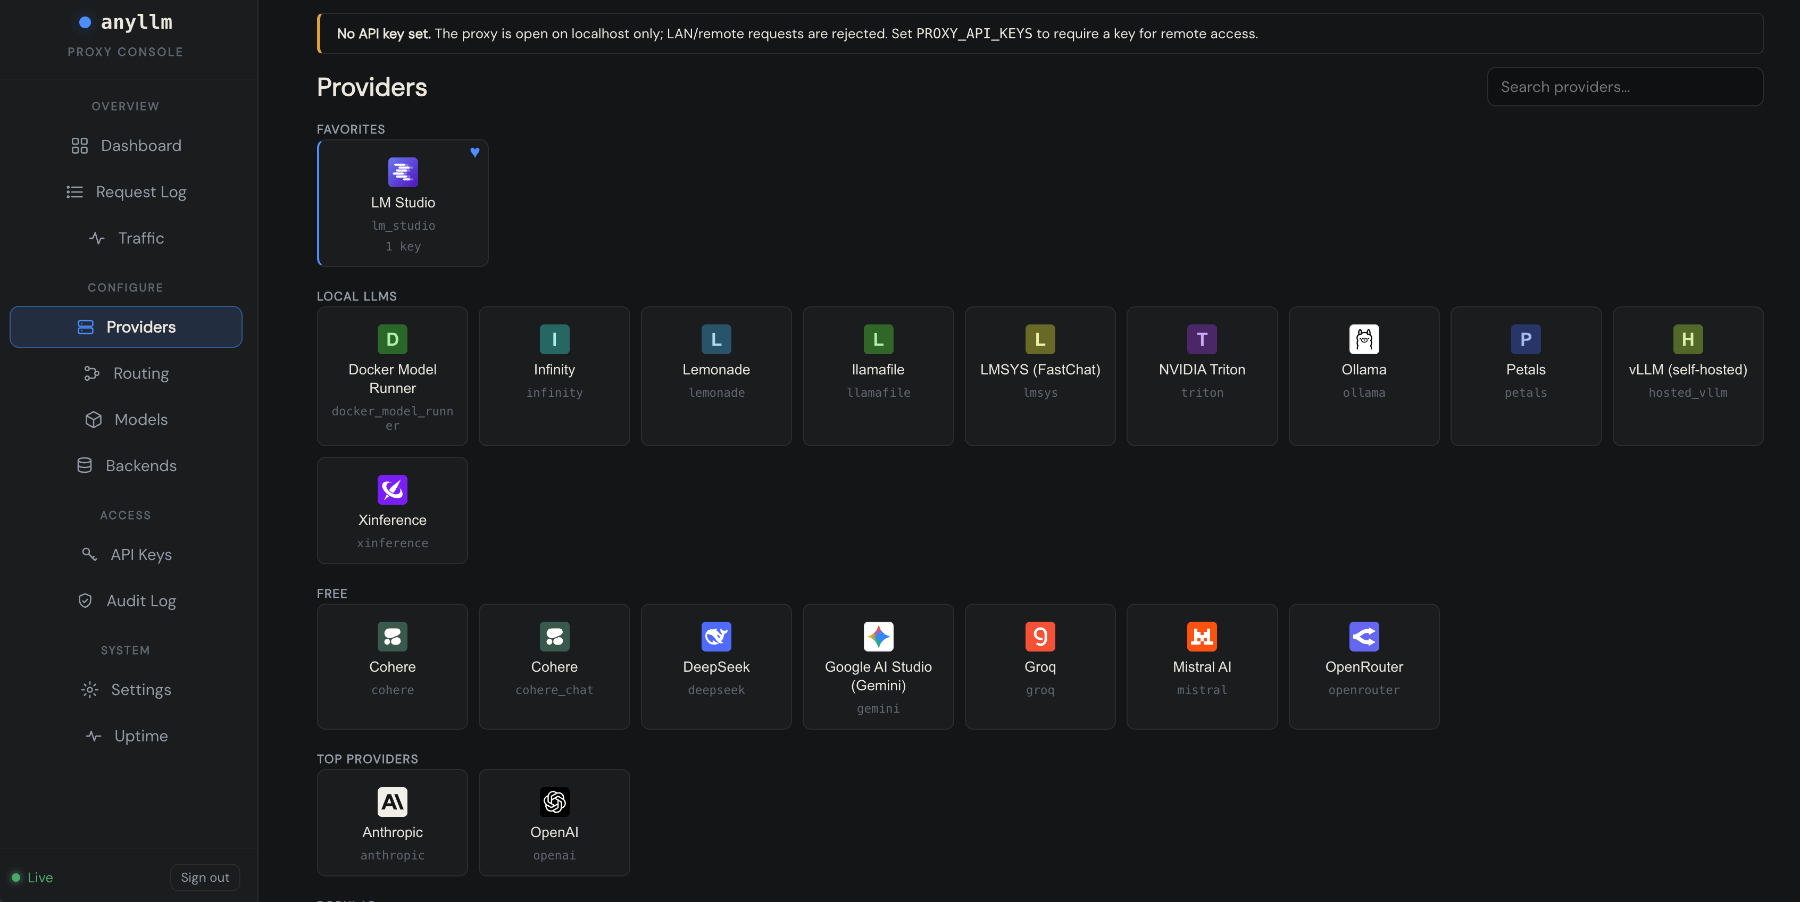Screen dimensions: 1800x902
Task: Click the Request Log list icon
Action: [75, 192]
